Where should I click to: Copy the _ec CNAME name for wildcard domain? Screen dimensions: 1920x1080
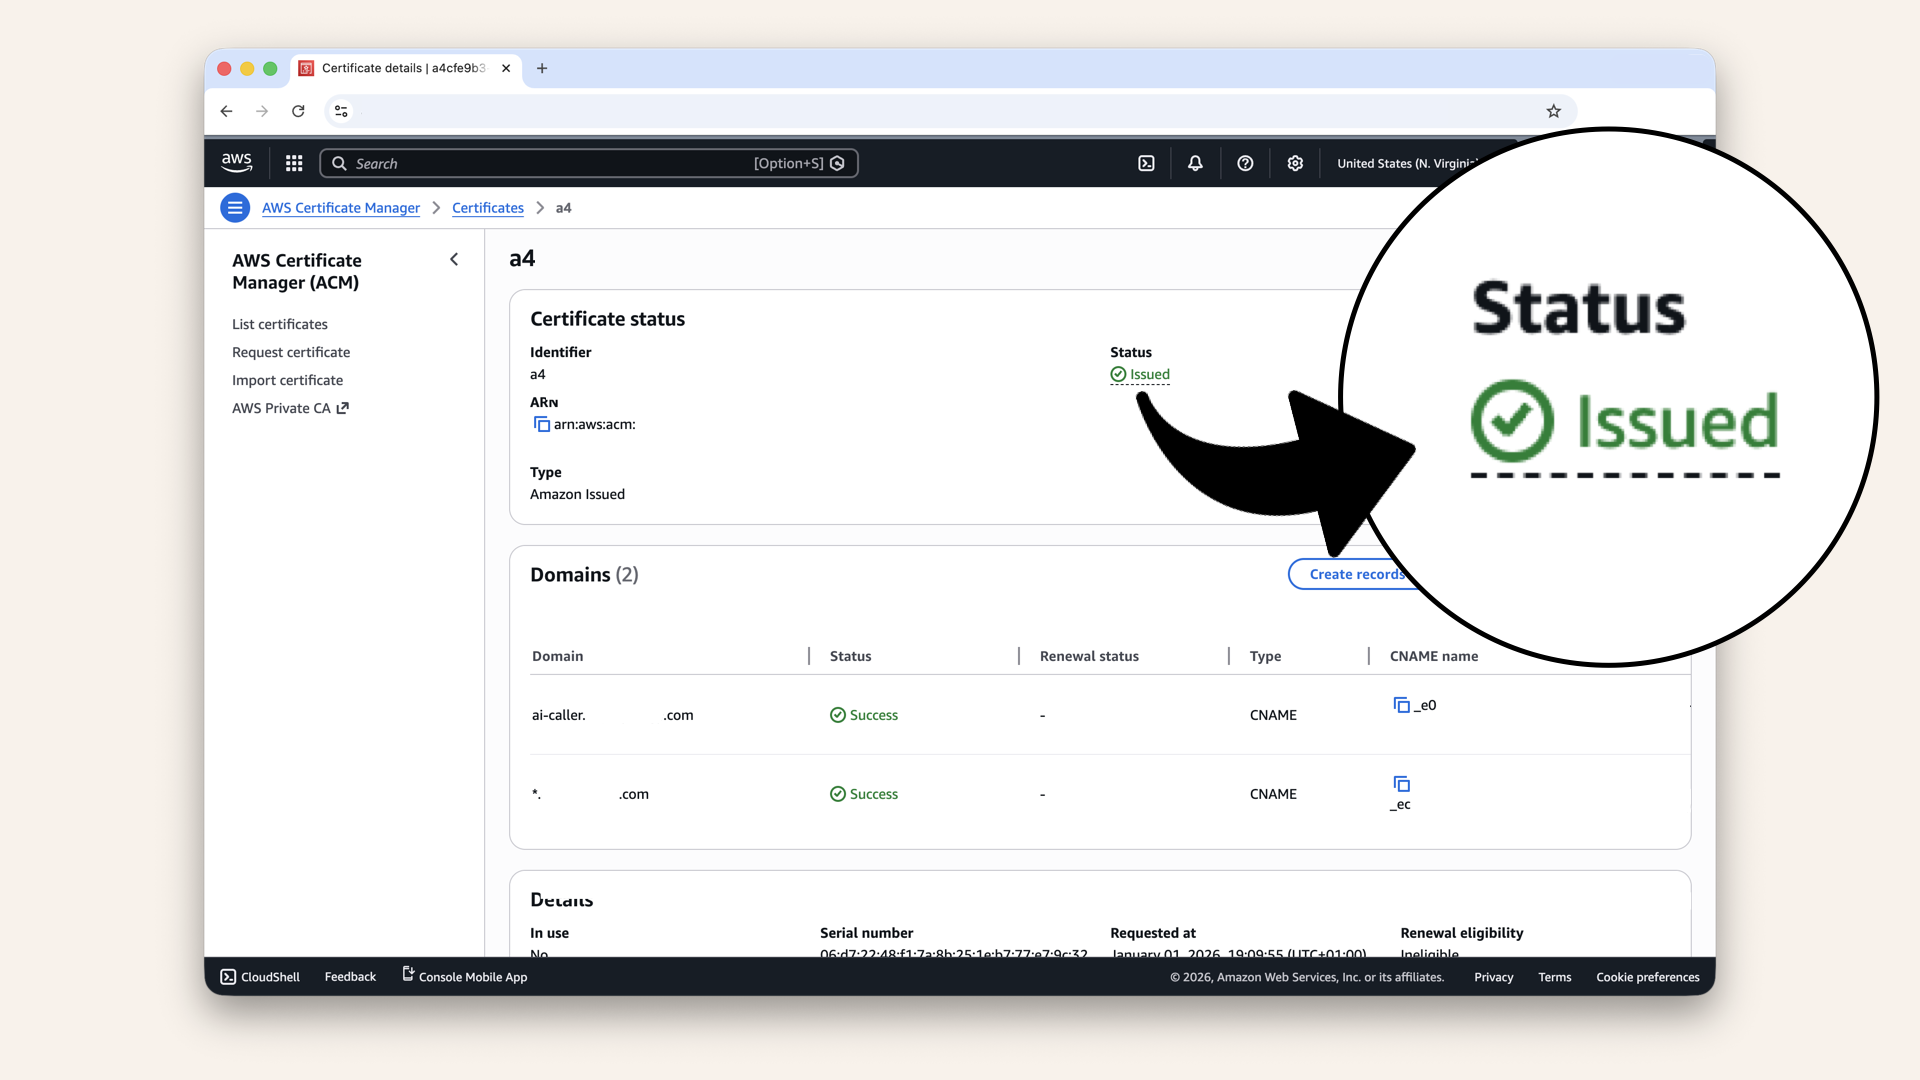1401,785
